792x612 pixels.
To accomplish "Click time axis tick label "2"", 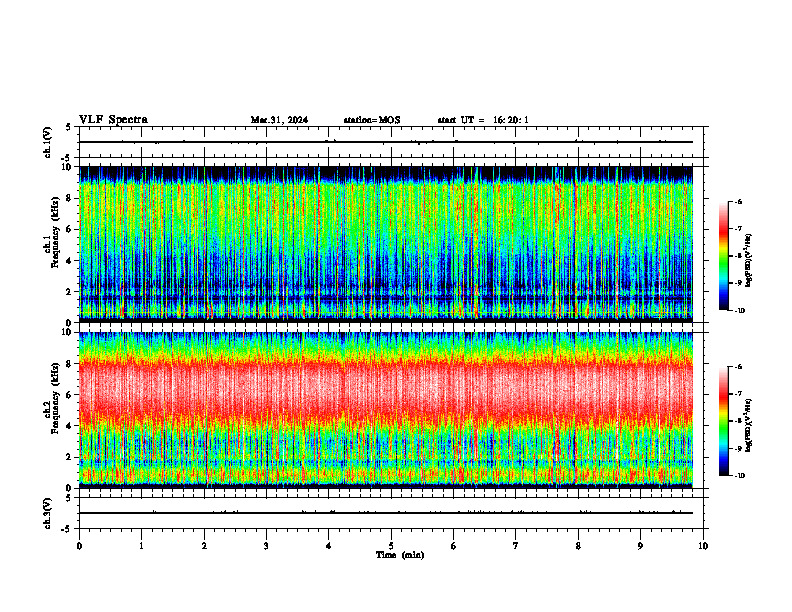I will coord(204,546).
